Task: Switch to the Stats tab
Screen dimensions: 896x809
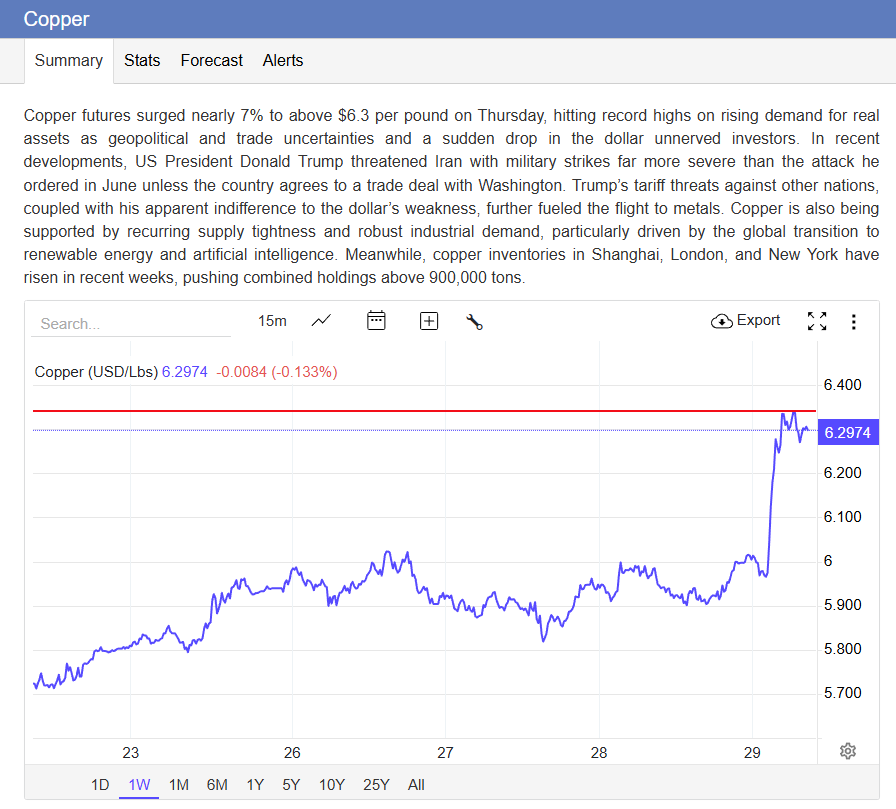Action: (142, 61)
